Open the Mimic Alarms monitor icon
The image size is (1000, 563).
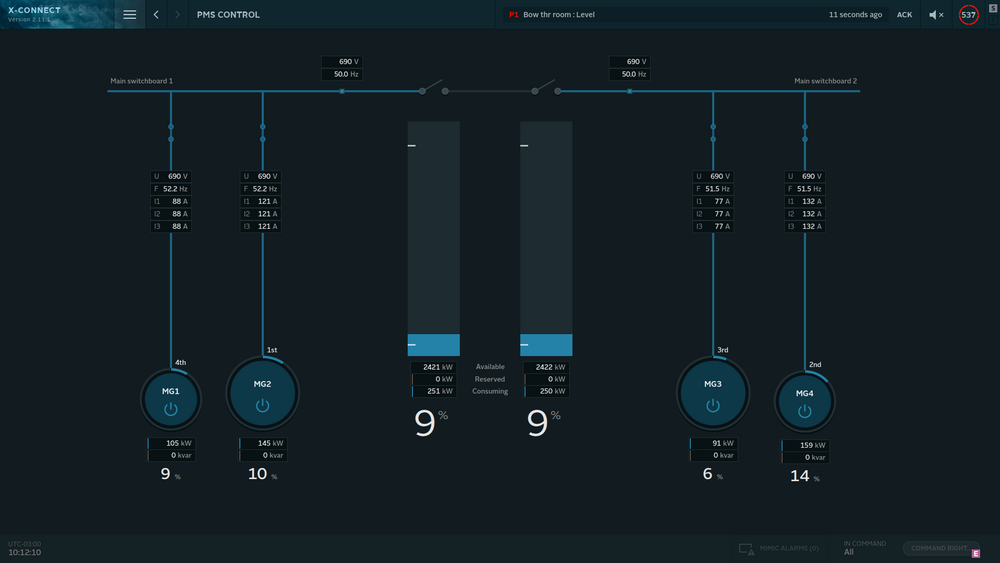pyautogui.click(x=746, y=549)
